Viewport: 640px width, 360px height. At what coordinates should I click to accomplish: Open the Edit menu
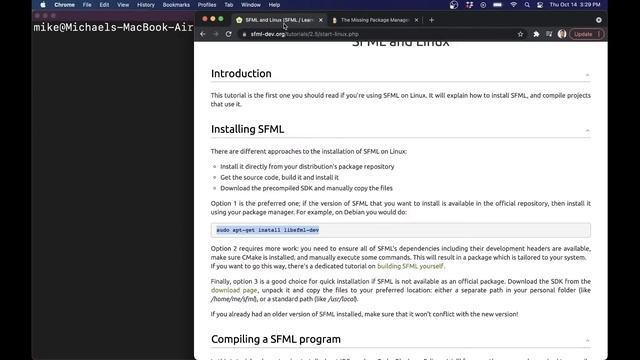104,5
